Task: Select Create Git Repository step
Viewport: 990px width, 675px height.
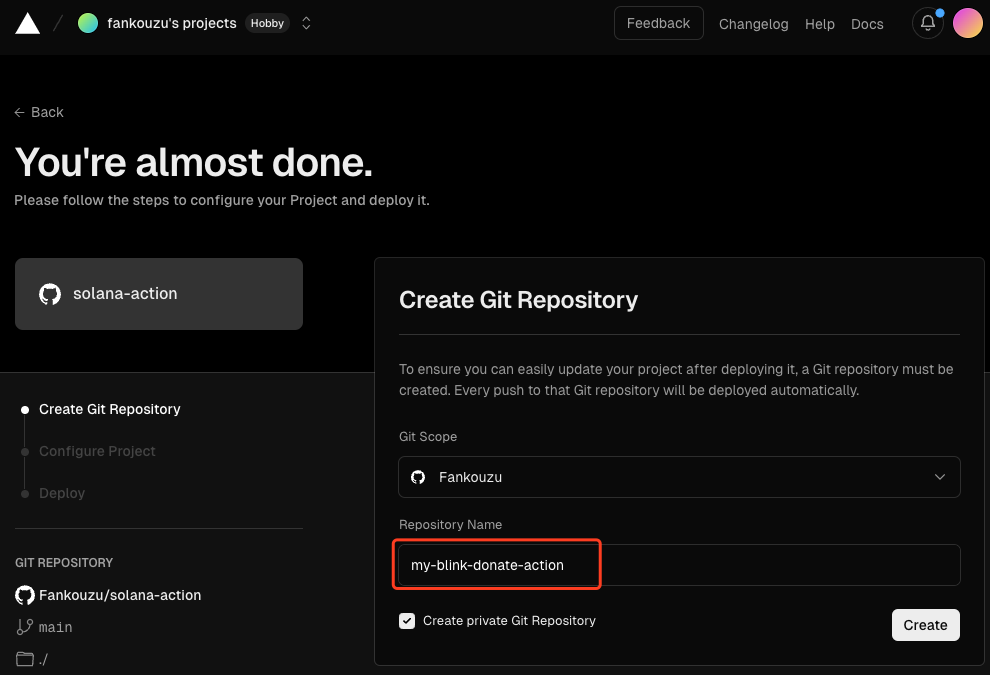Action: 109,409
